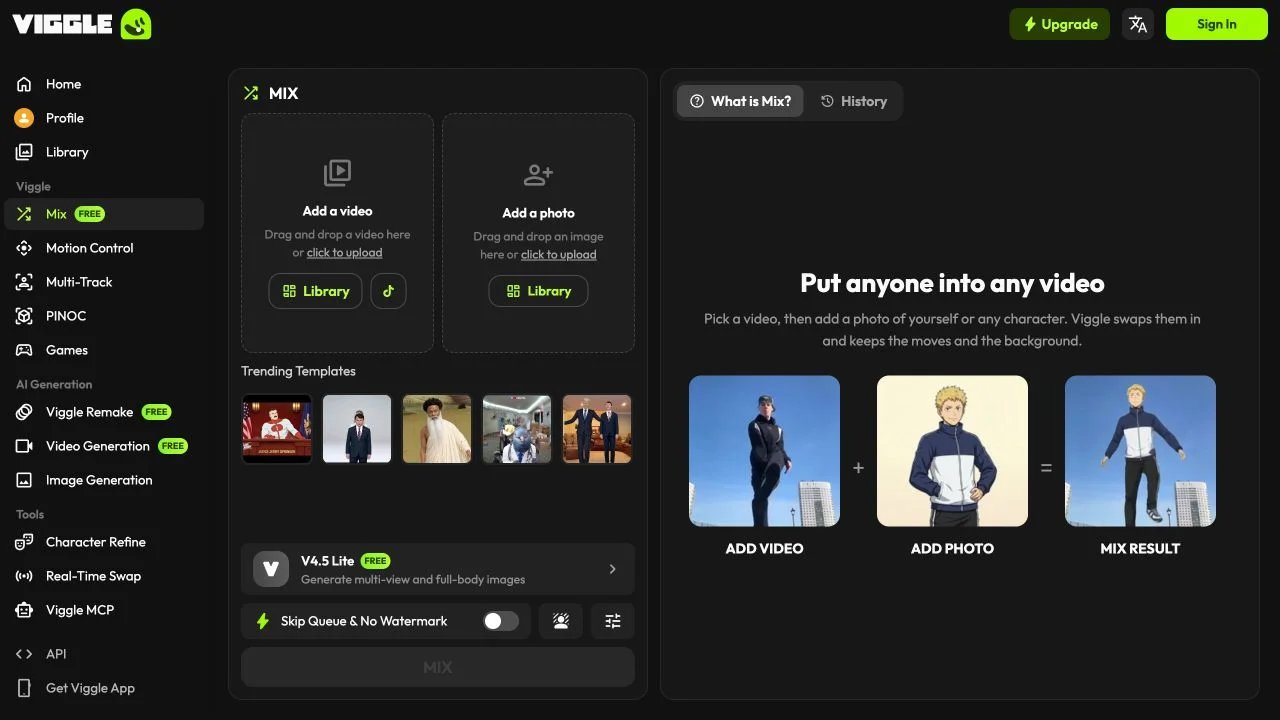Click the Image Generation icon
This screenshot has height=720, width=1280.
(24, 480)
